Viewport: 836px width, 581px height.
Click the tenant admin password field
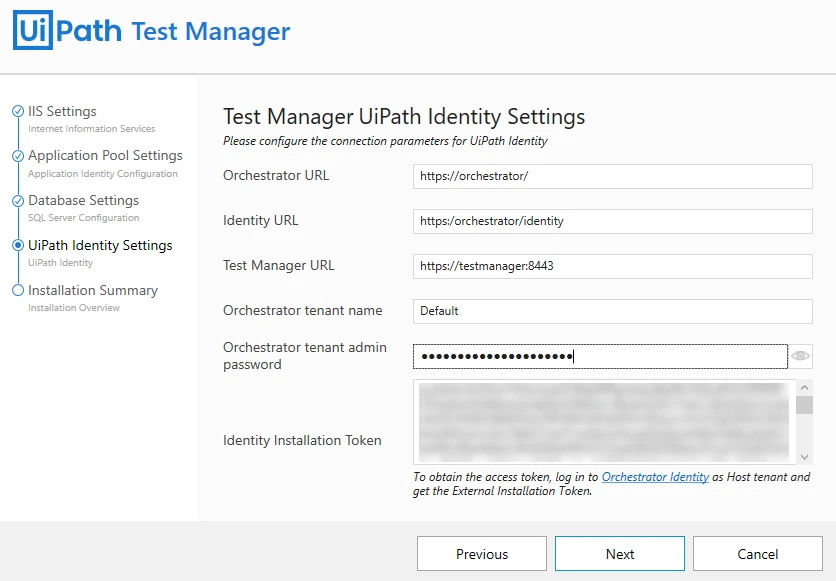tap(600, 356)
